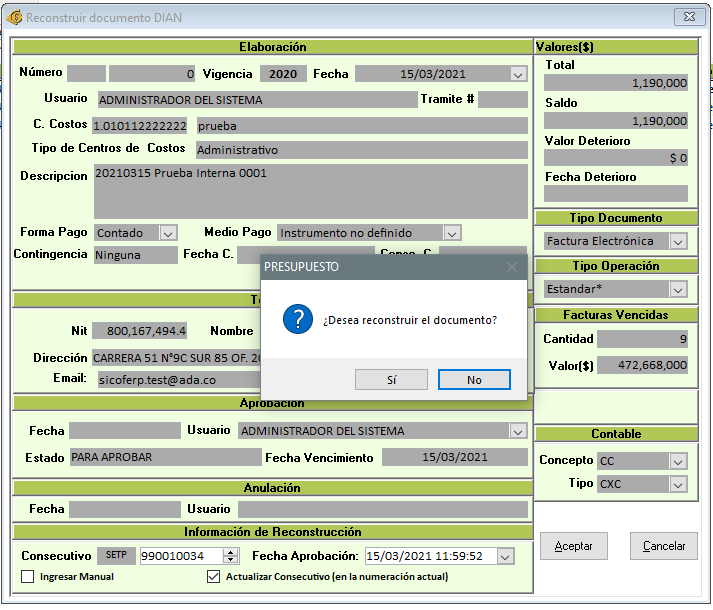Open the Fecha date dropdown in Elaboración
Screen dimensions: 713x610
517,74
